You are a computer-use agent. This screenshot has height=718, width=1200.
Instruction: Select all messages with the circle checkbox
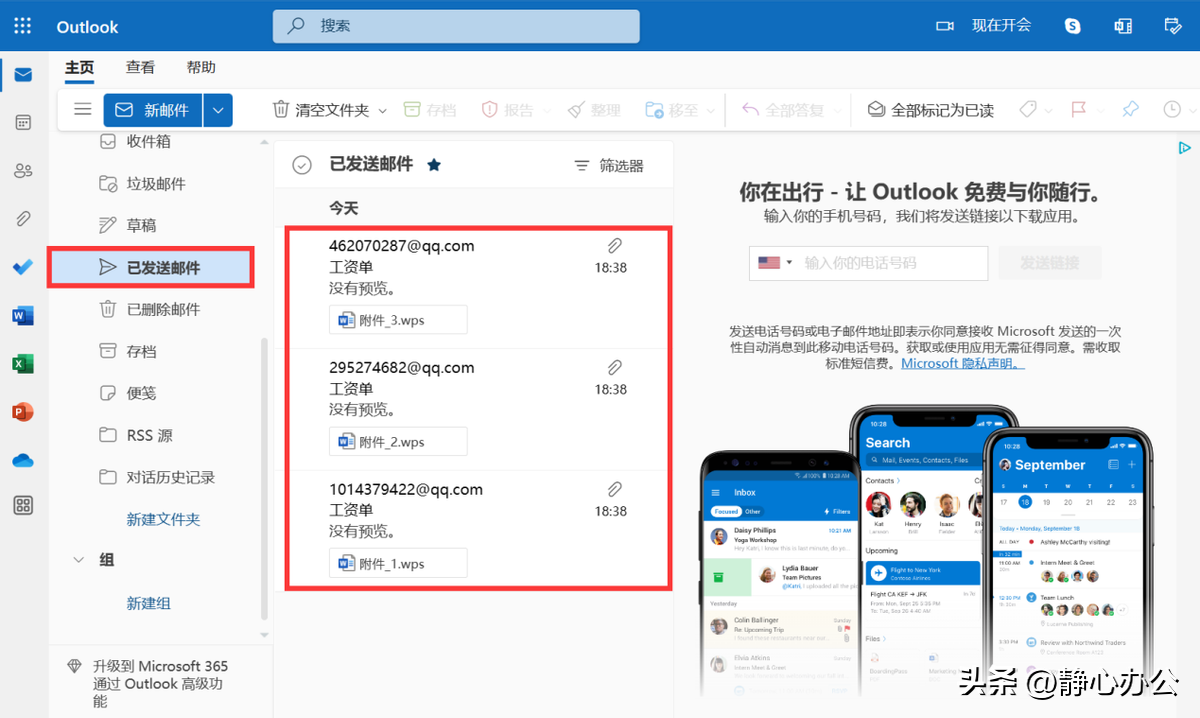302,165
